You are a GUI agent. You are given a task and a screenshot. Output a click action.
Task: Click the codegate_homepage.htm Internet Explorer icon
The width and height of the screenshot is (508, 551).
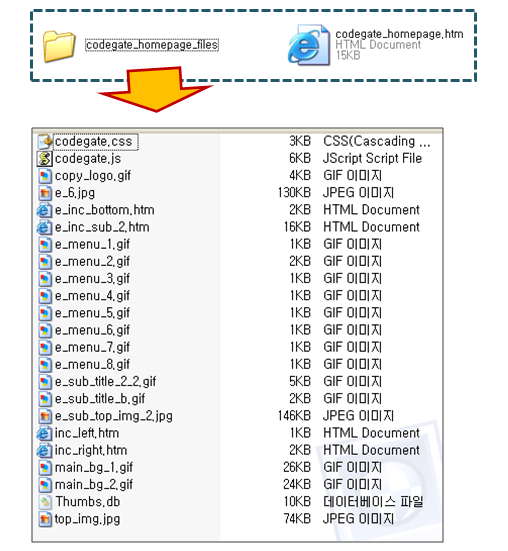click(309, 45)
